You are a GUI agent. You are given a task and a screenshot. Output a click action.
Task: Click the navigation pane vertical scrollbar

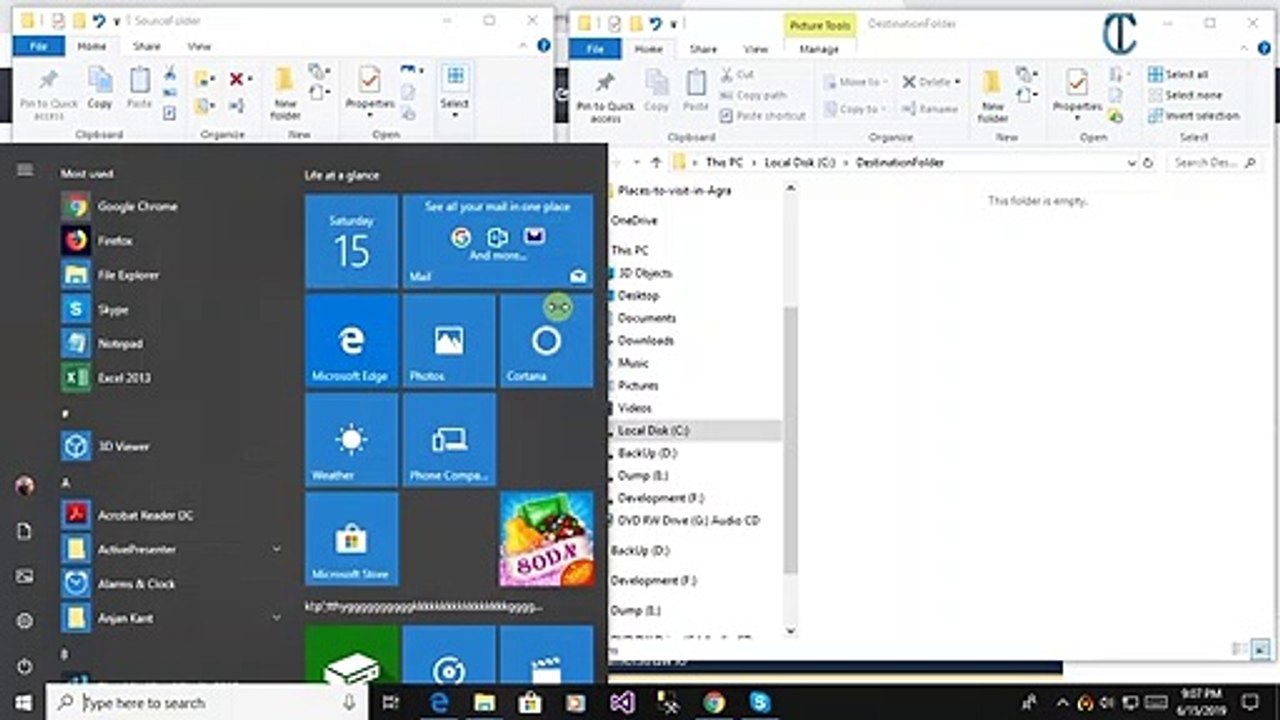tap(789, 438)
